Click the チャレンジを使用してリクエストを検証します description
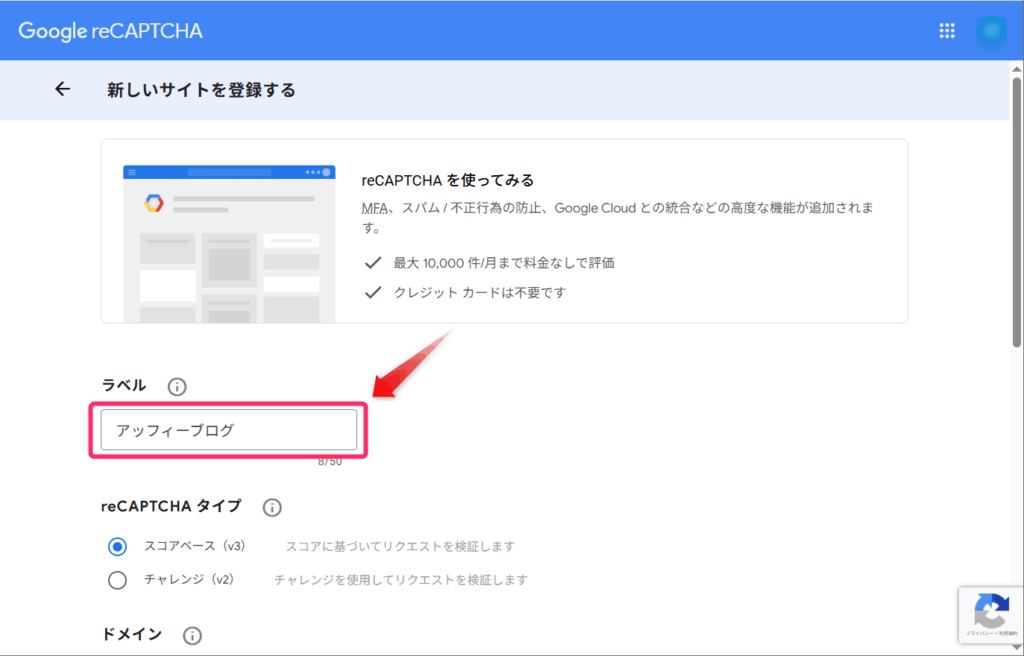This screenshot has height=656, width=1024. [400, 580]
